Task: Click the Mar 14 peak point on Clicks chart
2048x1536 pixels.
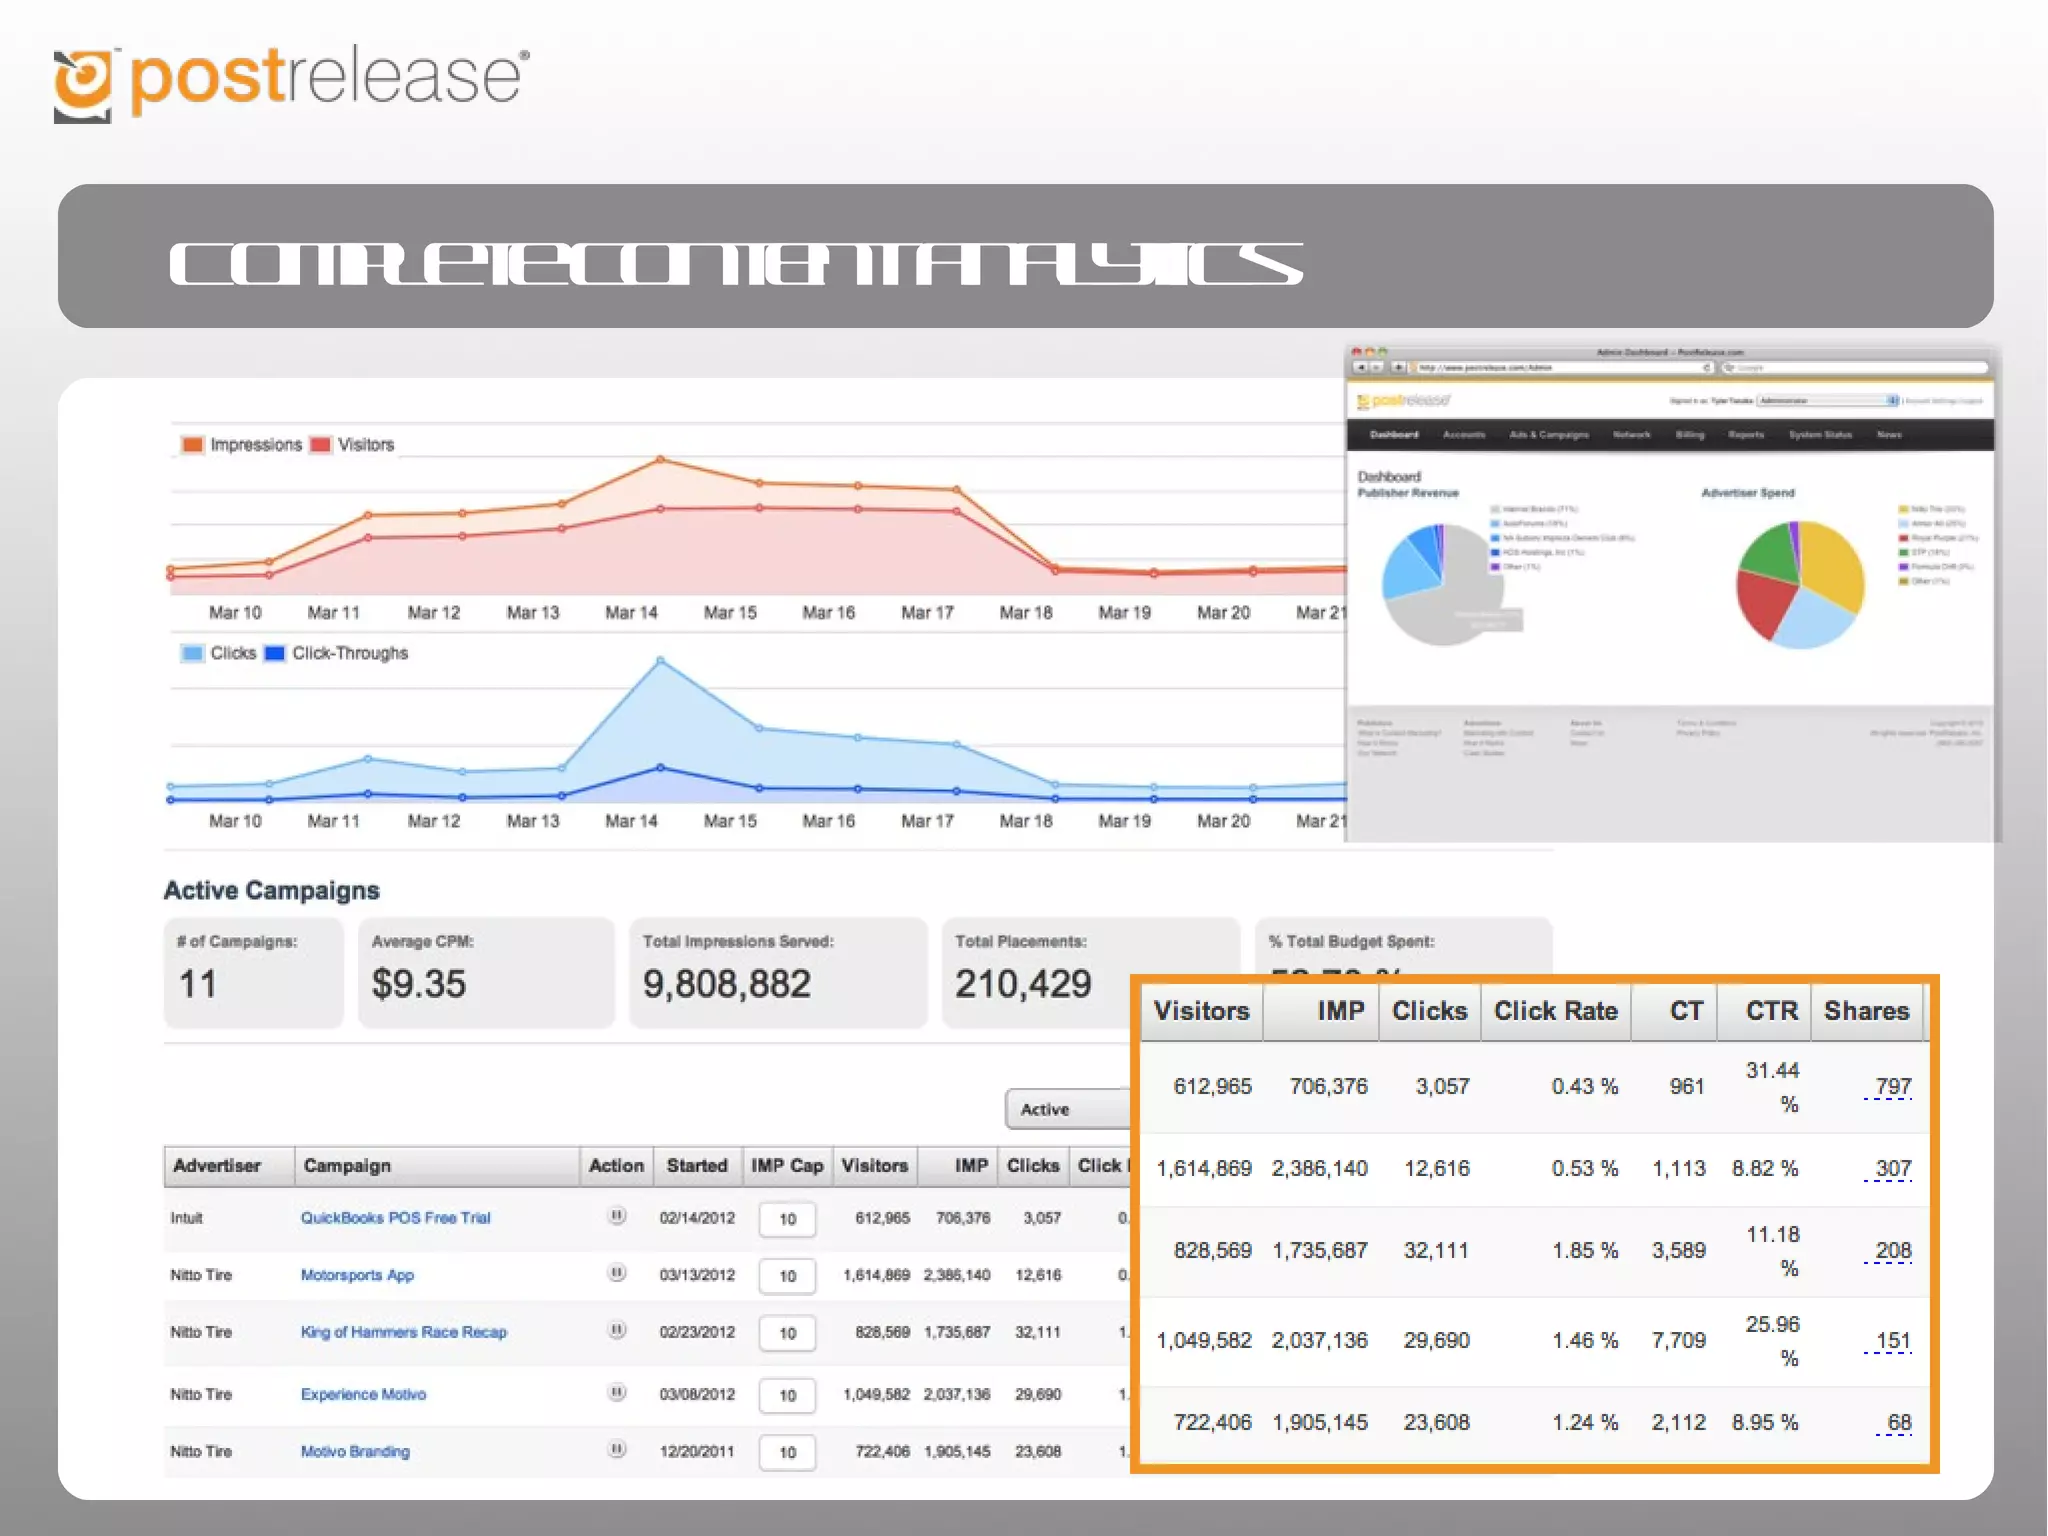Action: point(660,660)
